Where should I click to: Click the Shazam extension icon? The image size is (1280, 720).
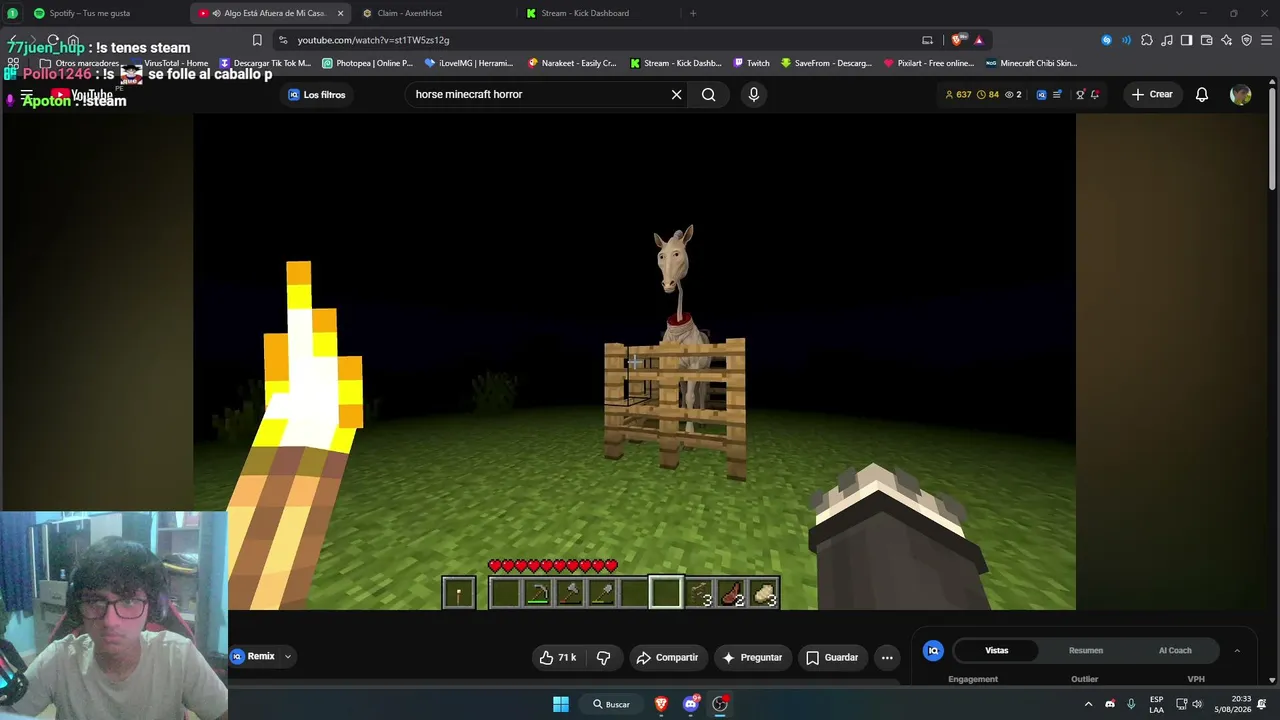point(1106,40)
